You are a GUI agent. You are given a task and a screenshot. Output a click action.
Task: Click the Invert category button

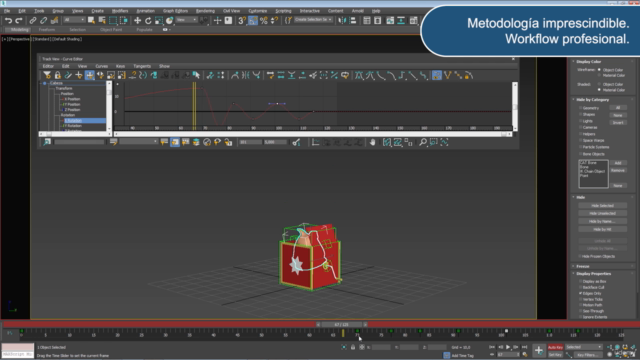point(618,122)
